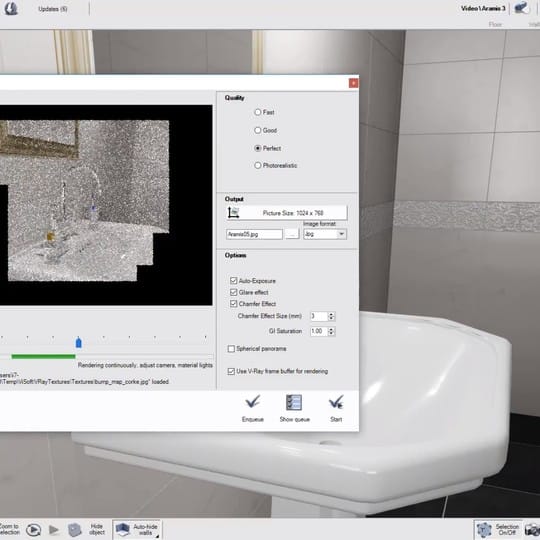Click the green render progress bar
The width and height of the screenshot is (540, 540).
tap(43, 356)
